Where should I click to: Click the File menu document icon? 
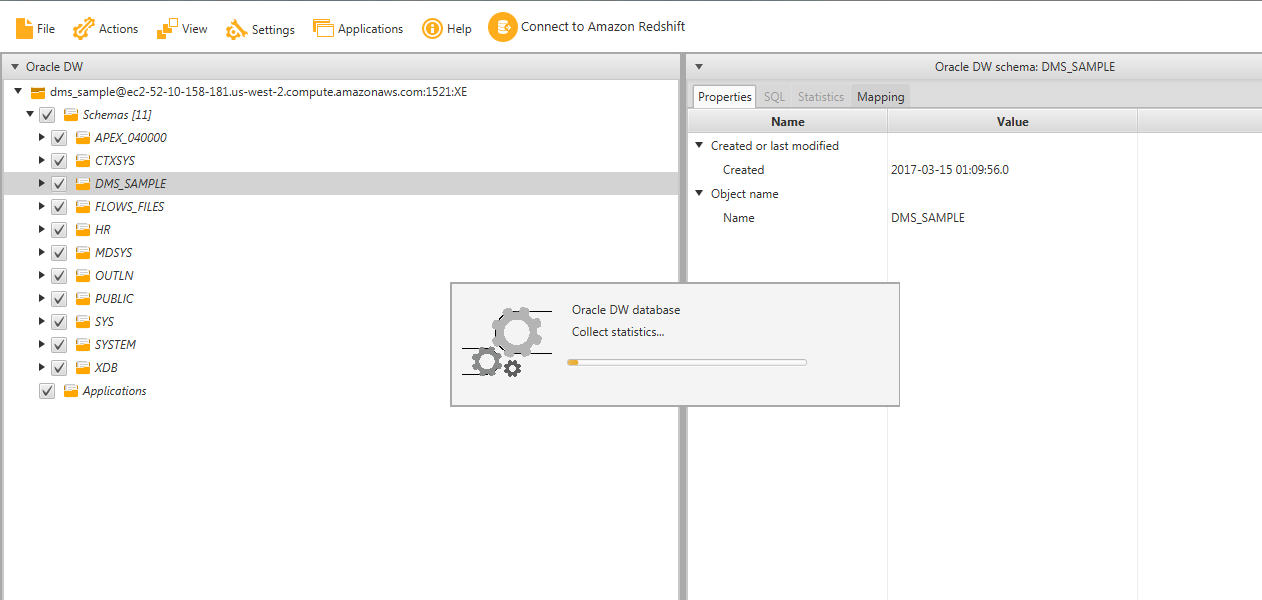point(24,28)
